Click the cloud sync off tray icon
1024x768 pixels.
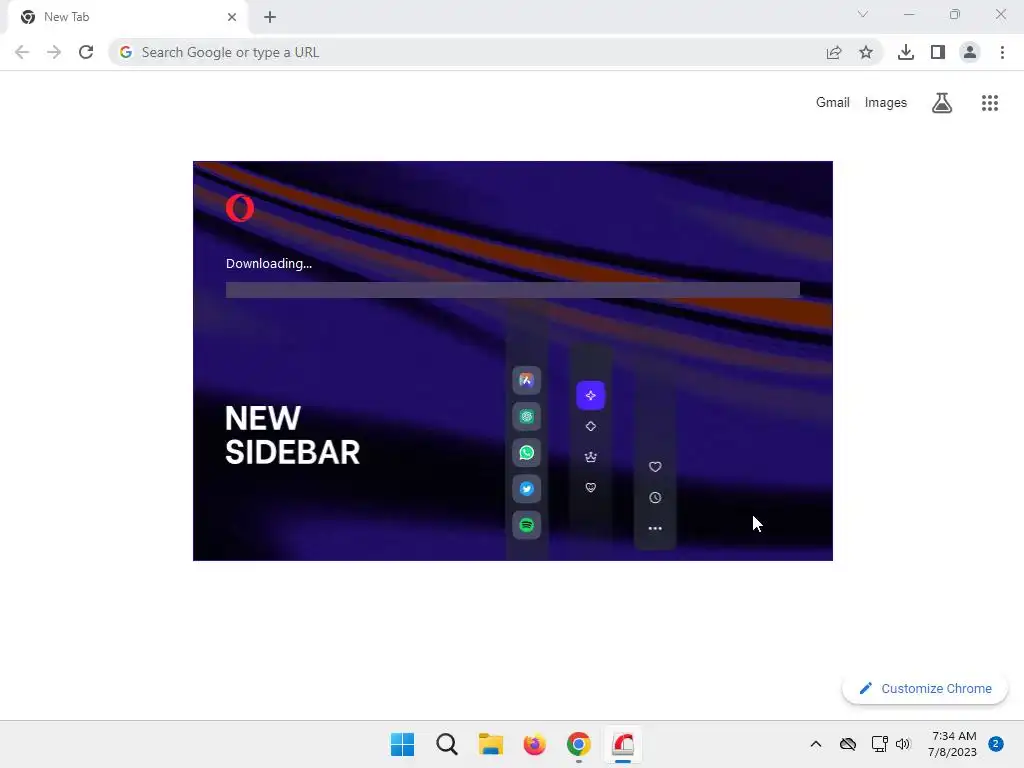[848, 744]
